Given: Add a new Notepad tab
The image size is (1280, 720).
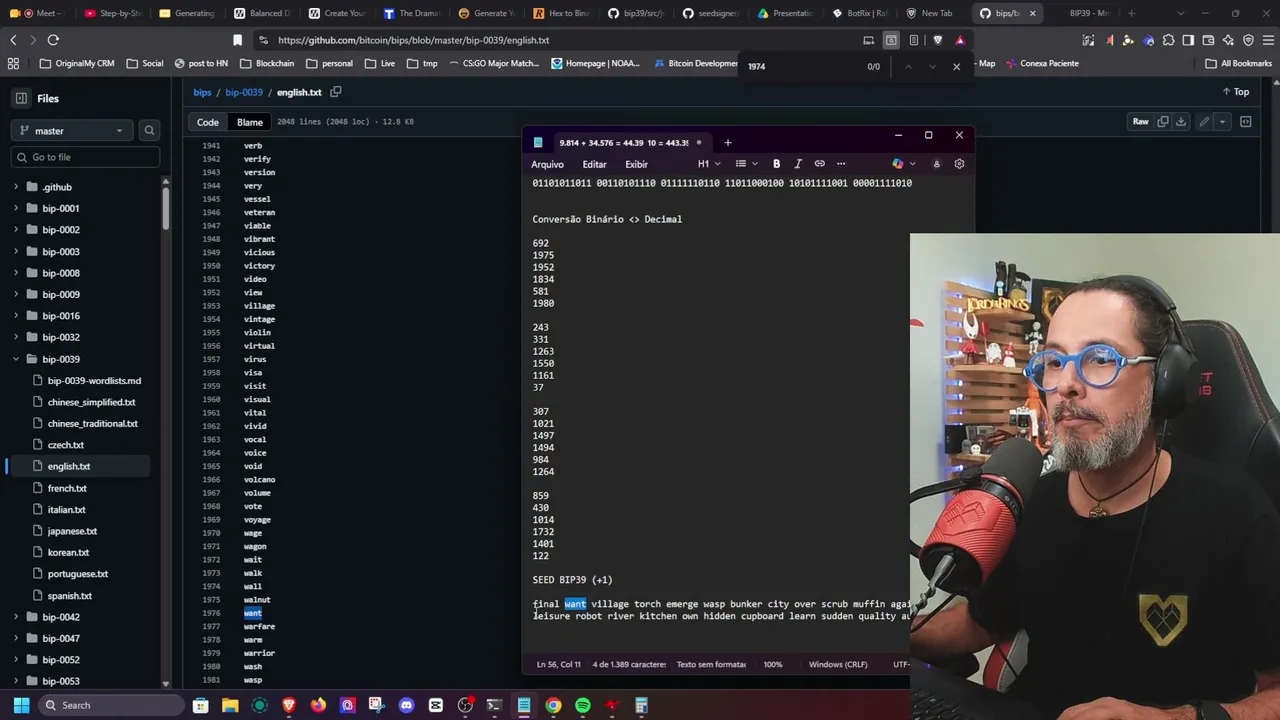Looking at the screenshot, I should click(728, 142).
